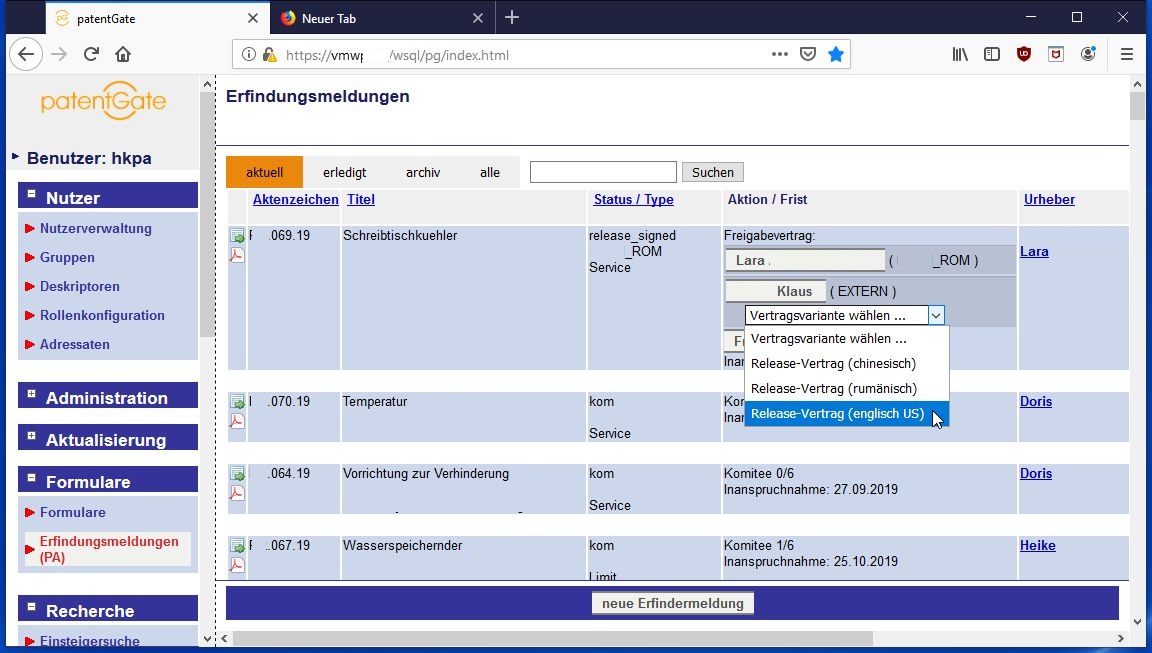Open Rollenkonfiguration in the sidebar
Viewport: 1152px width, 653px height.
(x=102, y=316)
